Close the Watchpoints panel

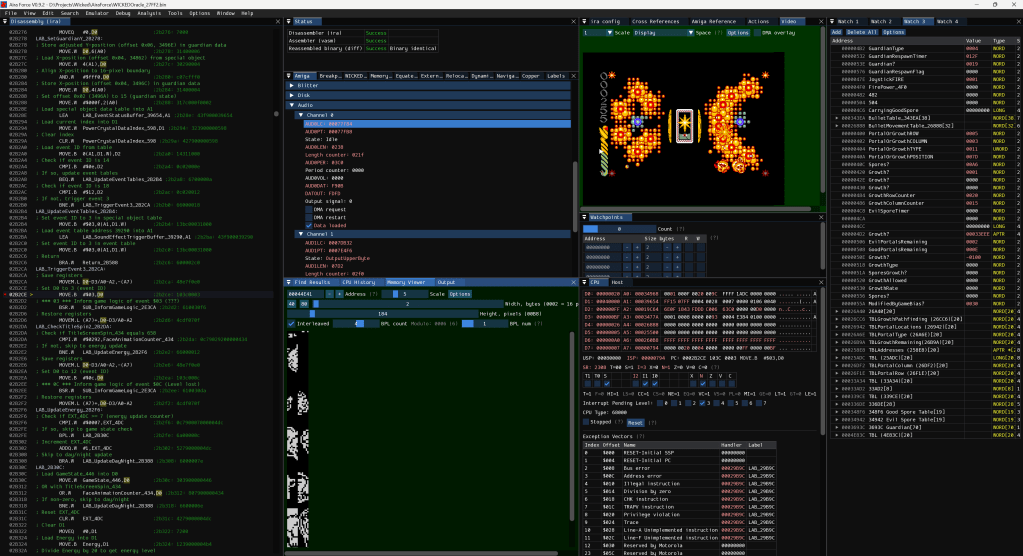coord(822,216)
